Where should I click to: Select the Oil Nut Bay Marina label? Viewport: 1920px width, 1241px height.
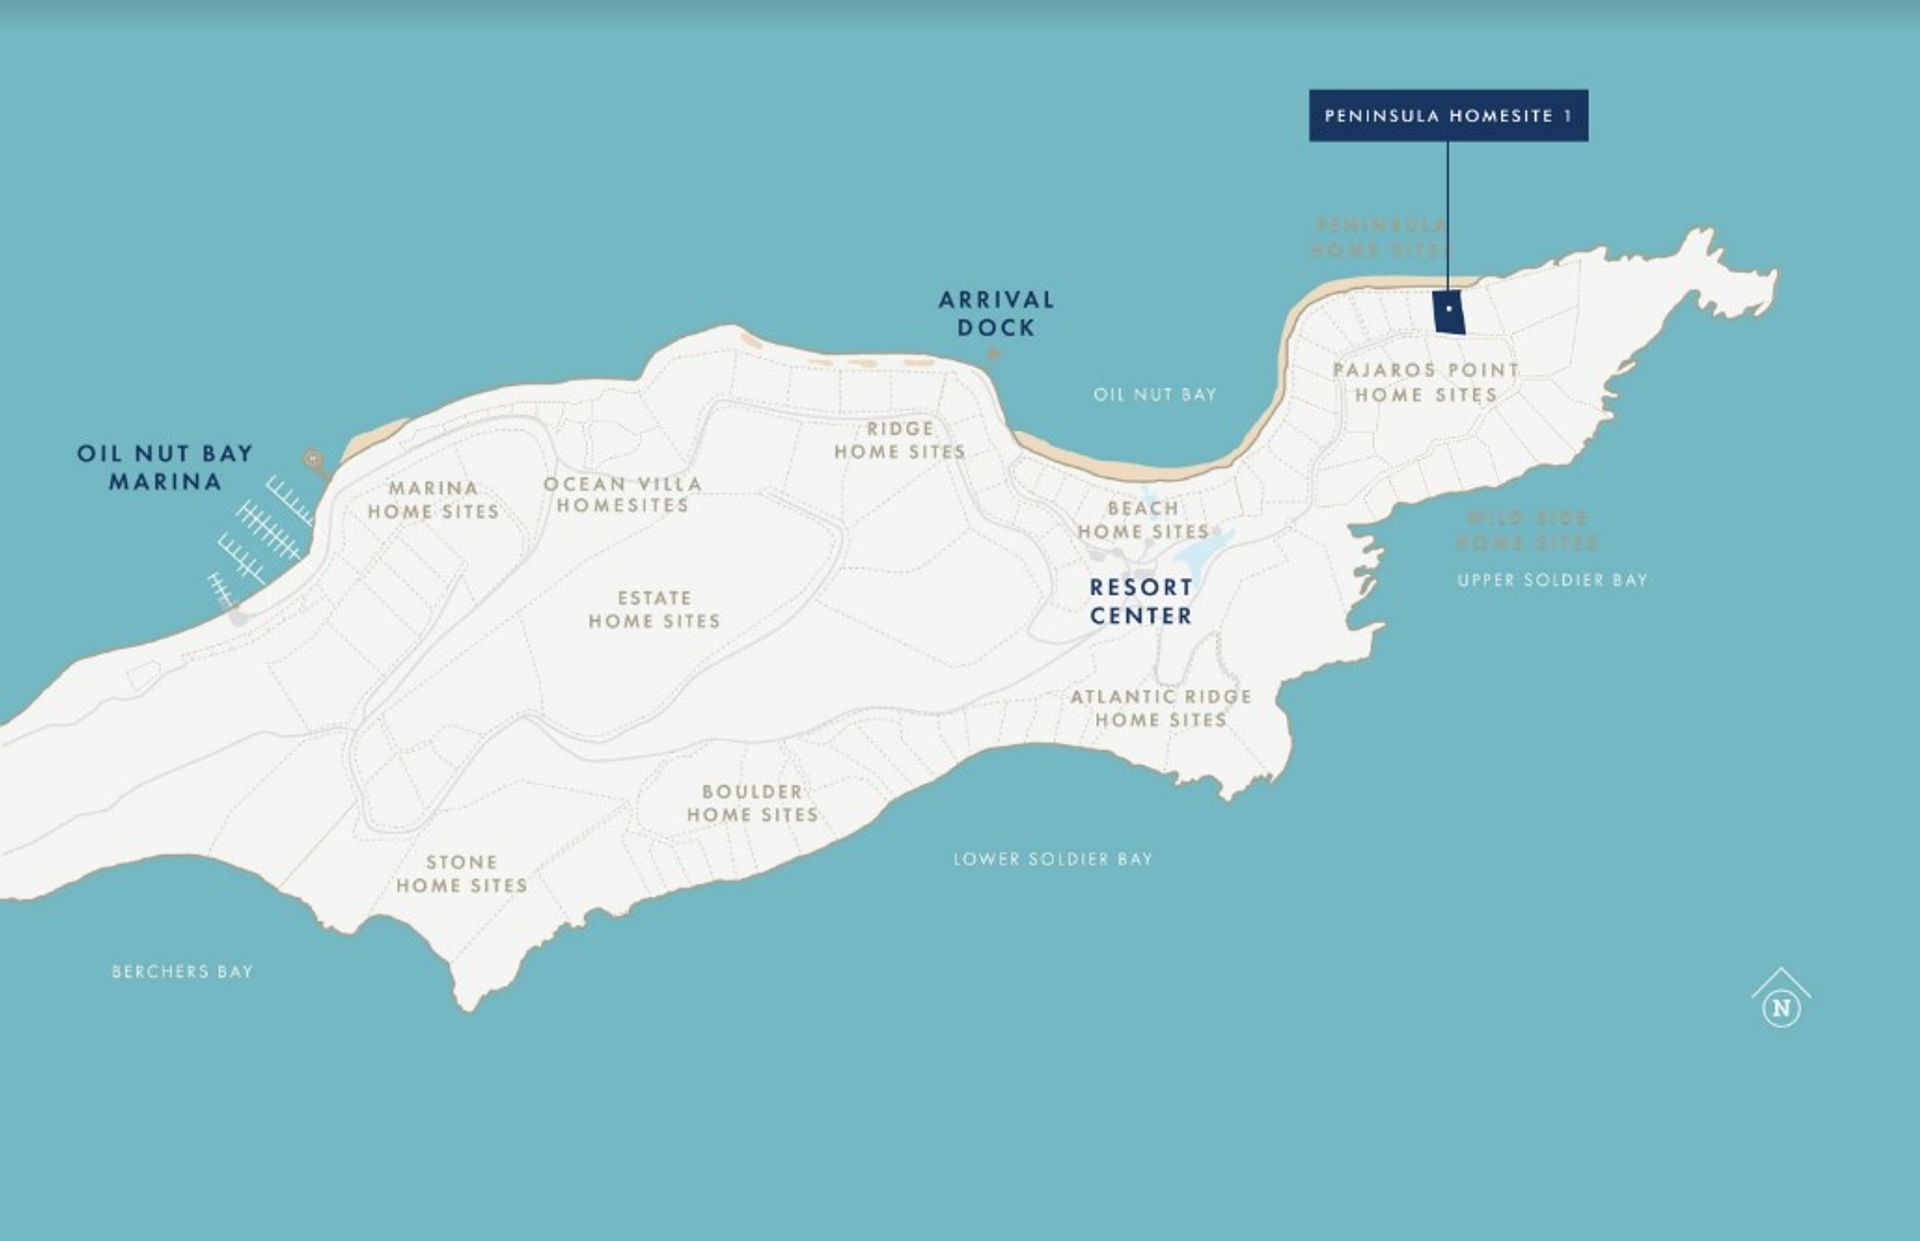tap(165, 467)
